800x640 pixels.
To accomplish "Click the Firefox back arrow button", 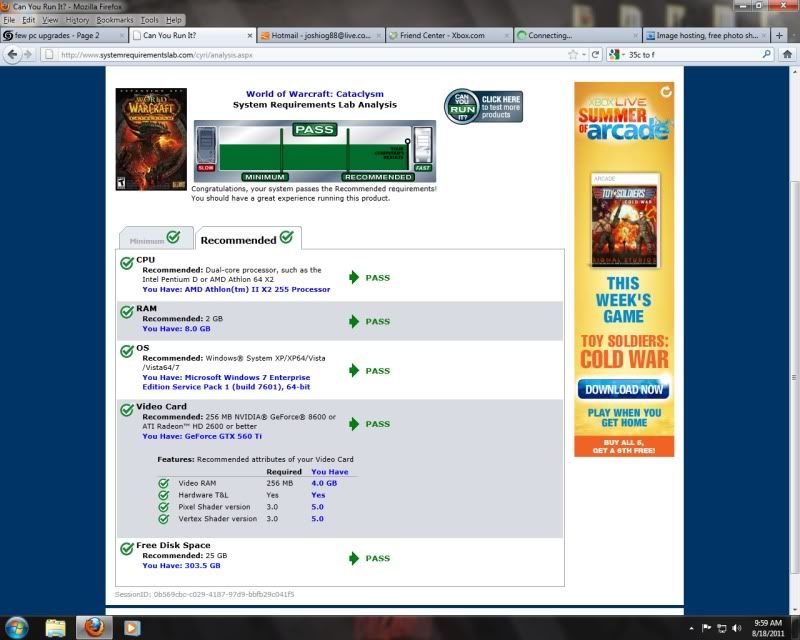I will (13, 55).
